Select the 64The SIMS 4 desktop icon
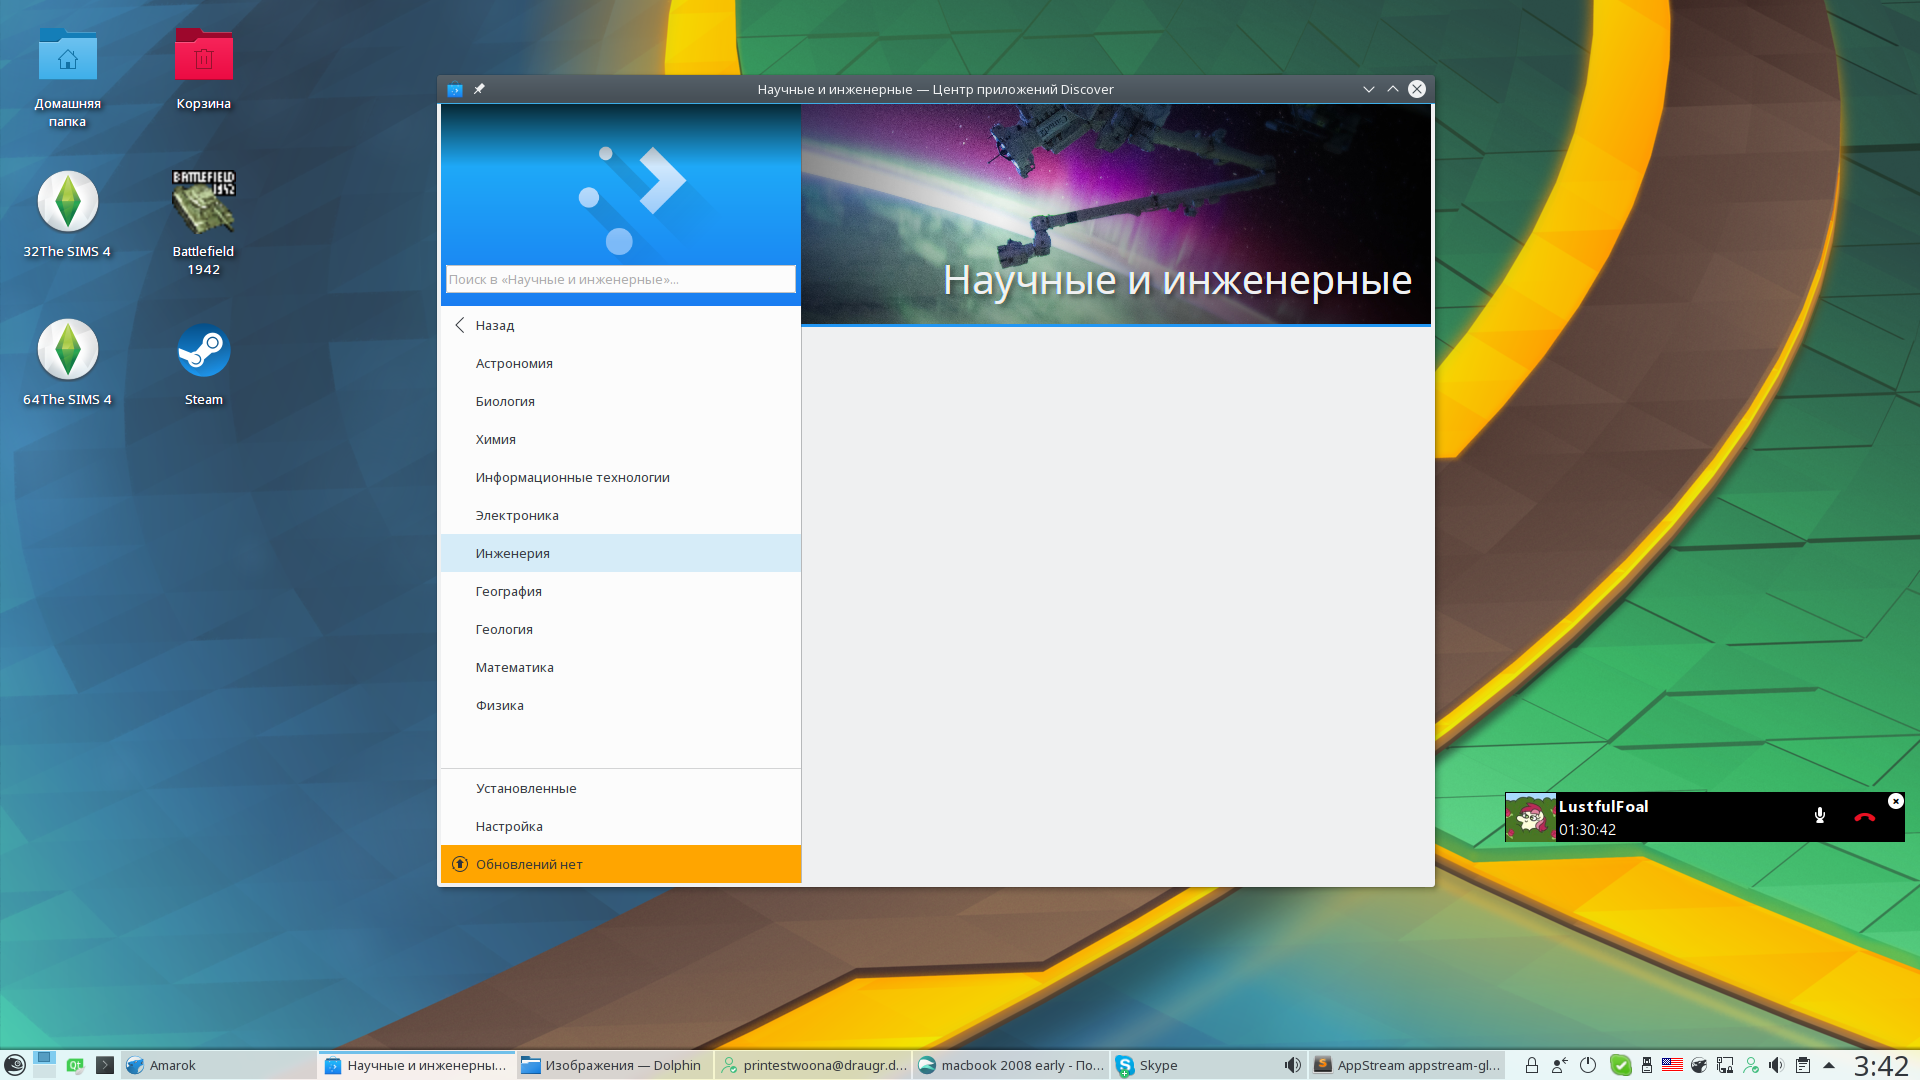1920x1080 pixels. pos(68,363)
